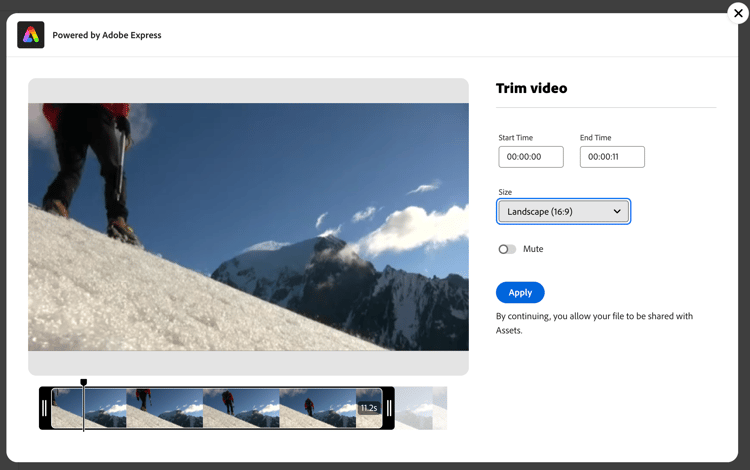Click the fourth timeline thumbnail frame
This screenshot has height=470, width=750.
[x=318, y=408]
